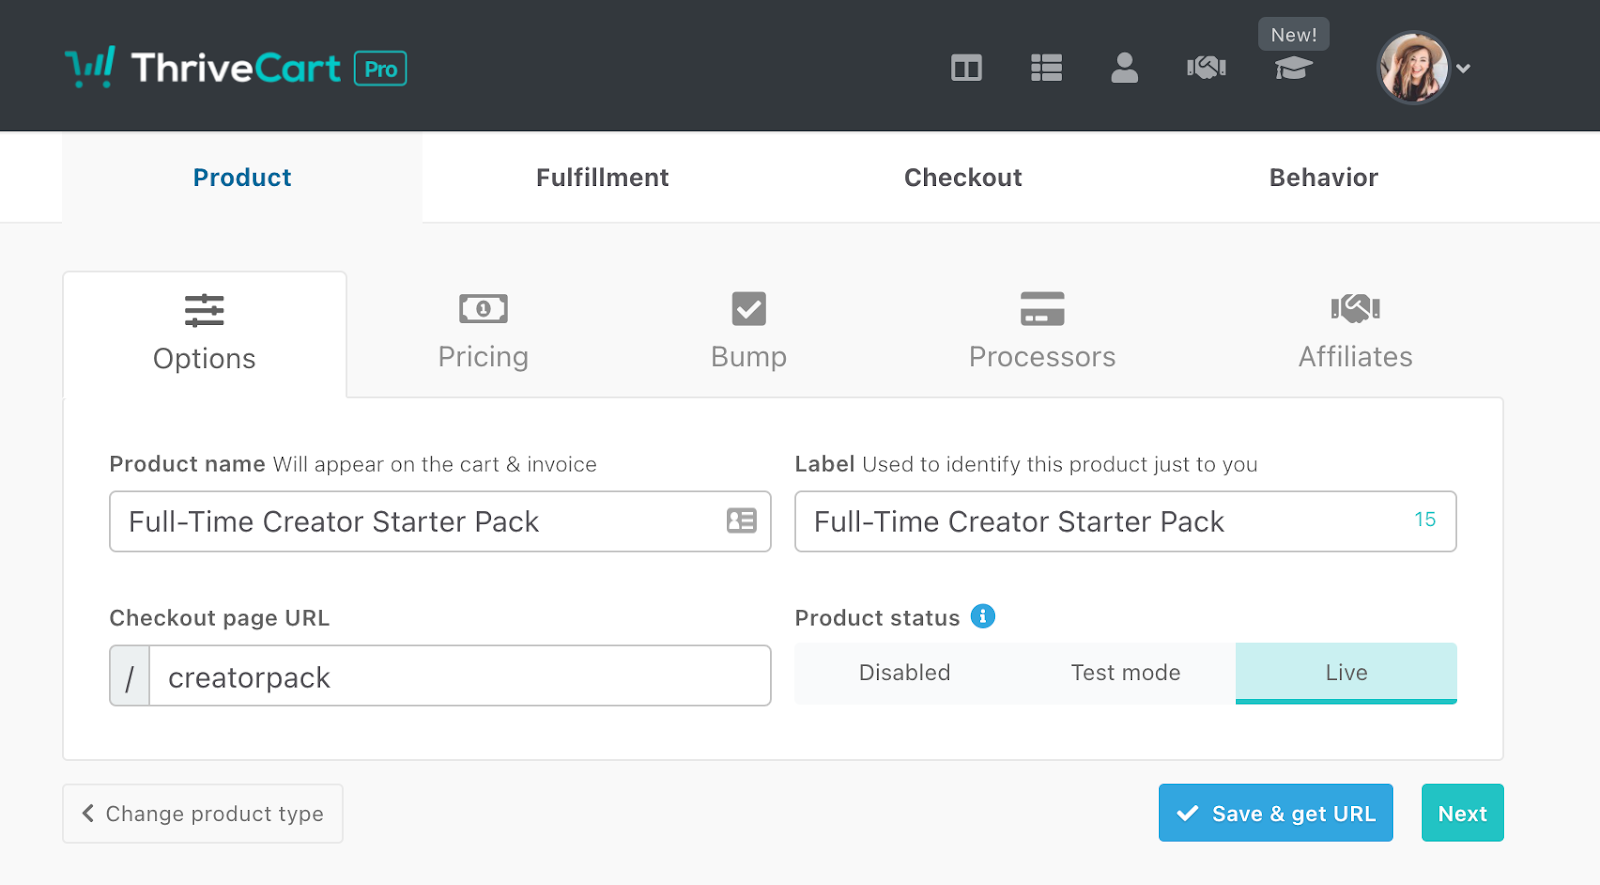This screenshot has width=1600, height=885.
Task: Open the dashboard icon in header
Action: pyautogui.click(x=966, y=68)
